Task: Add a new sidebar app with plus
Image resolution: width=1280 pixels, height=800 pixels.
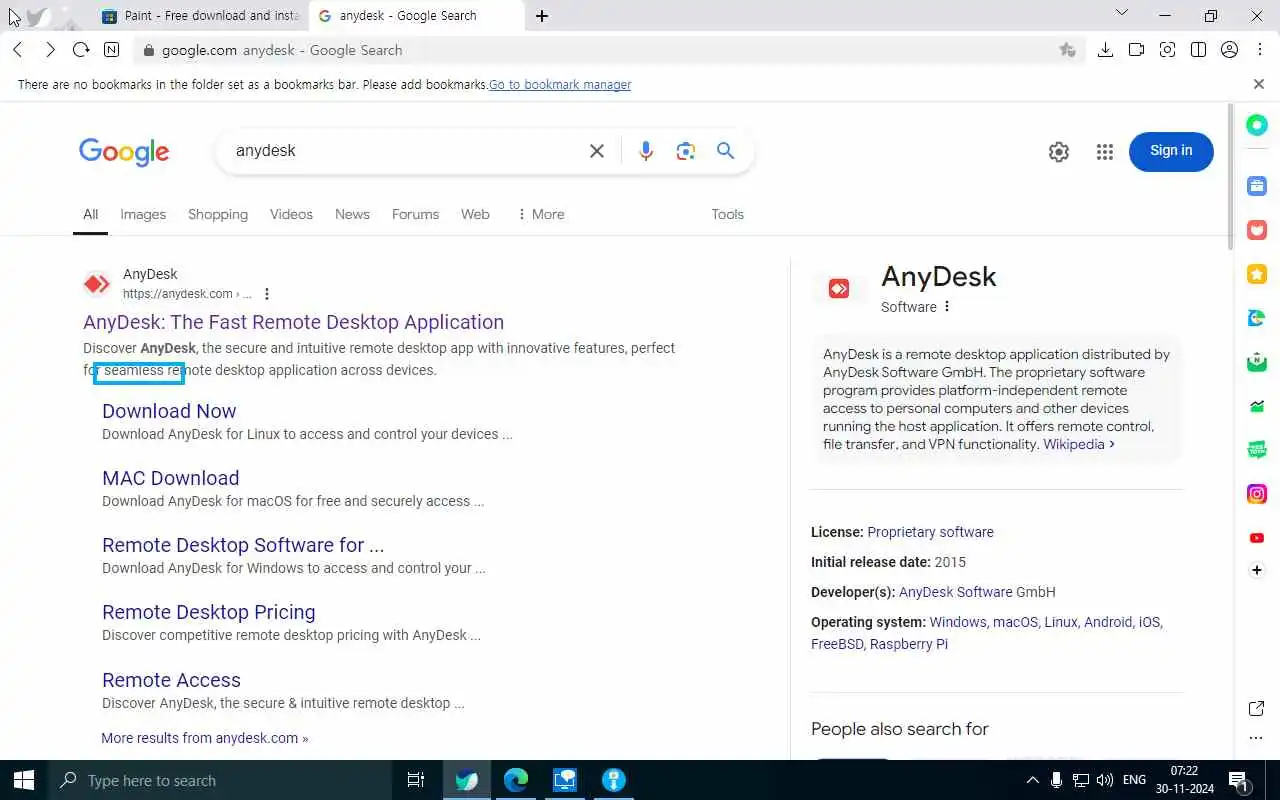Action: [1257, 570]
